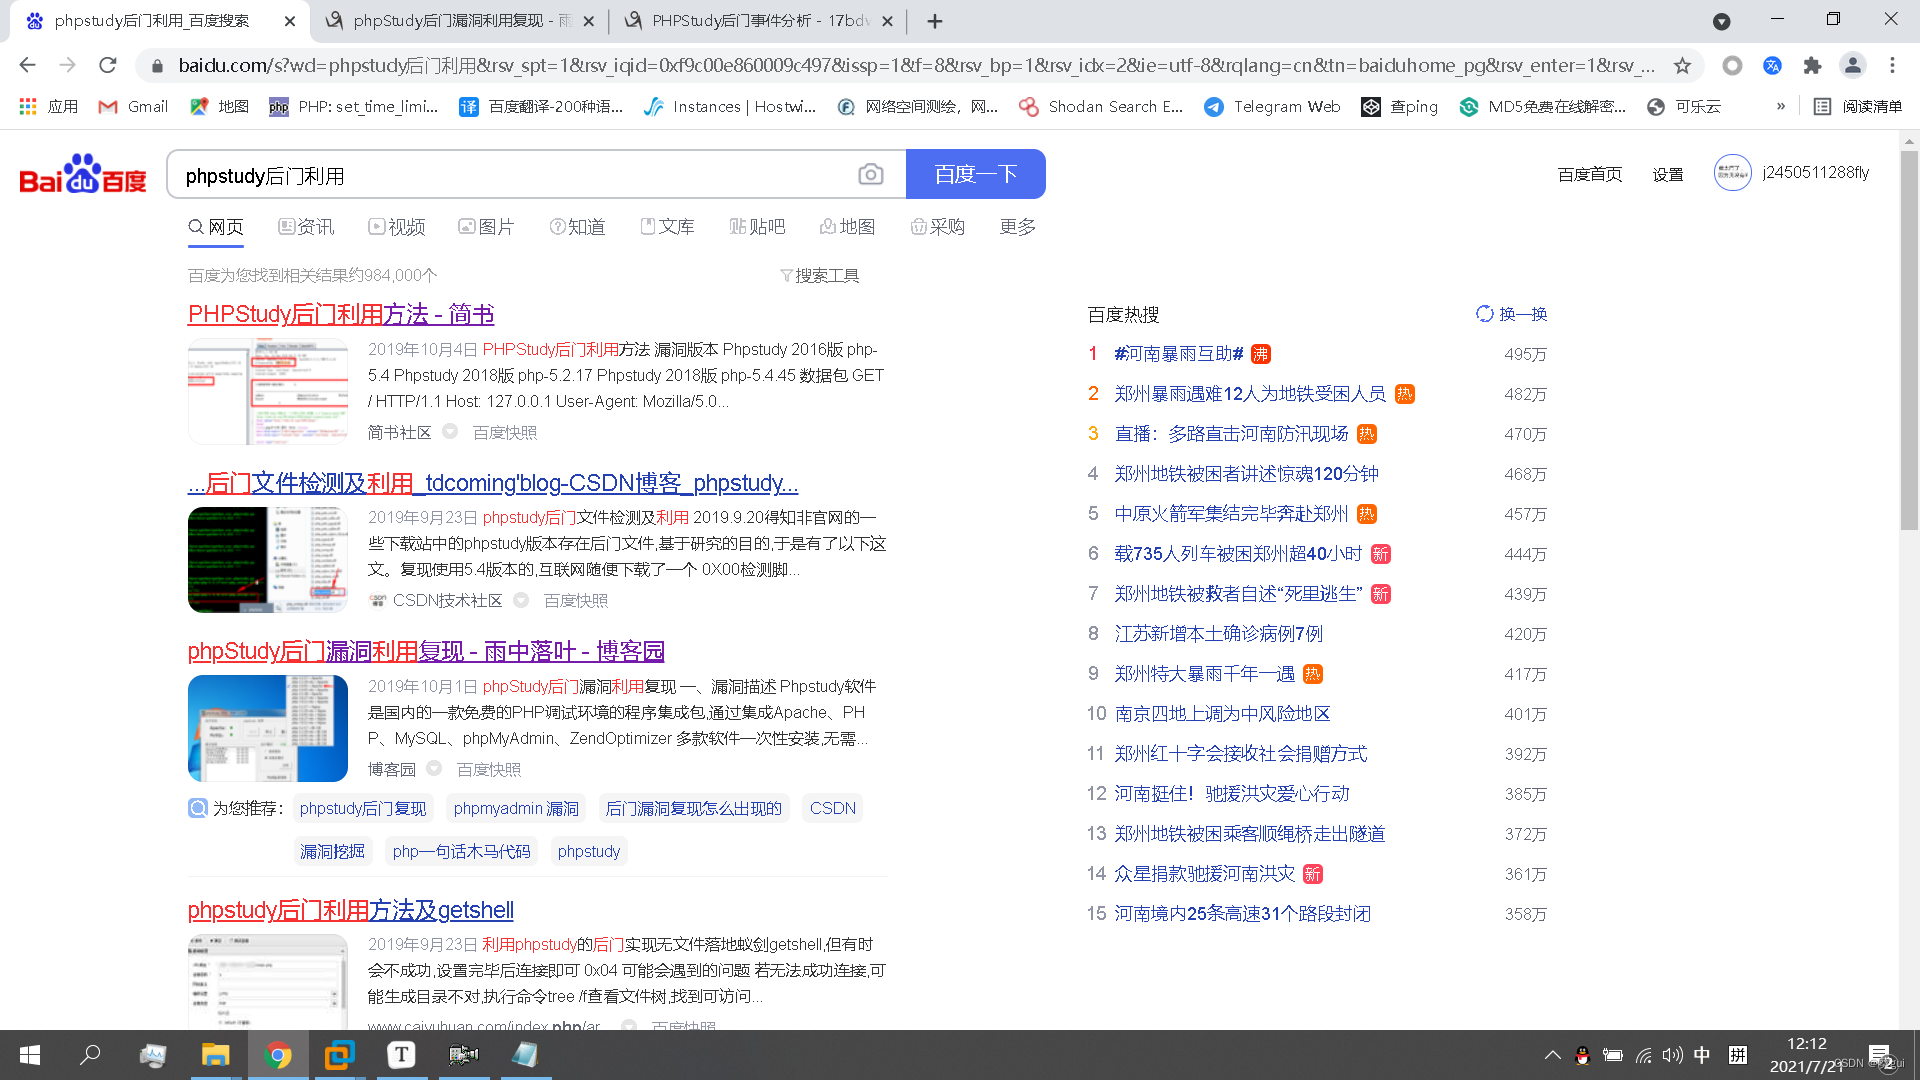The width and height of the screenshot is (1920, 1080).
Task: Open the reading list button
Action: click(x=1857, y=106)
